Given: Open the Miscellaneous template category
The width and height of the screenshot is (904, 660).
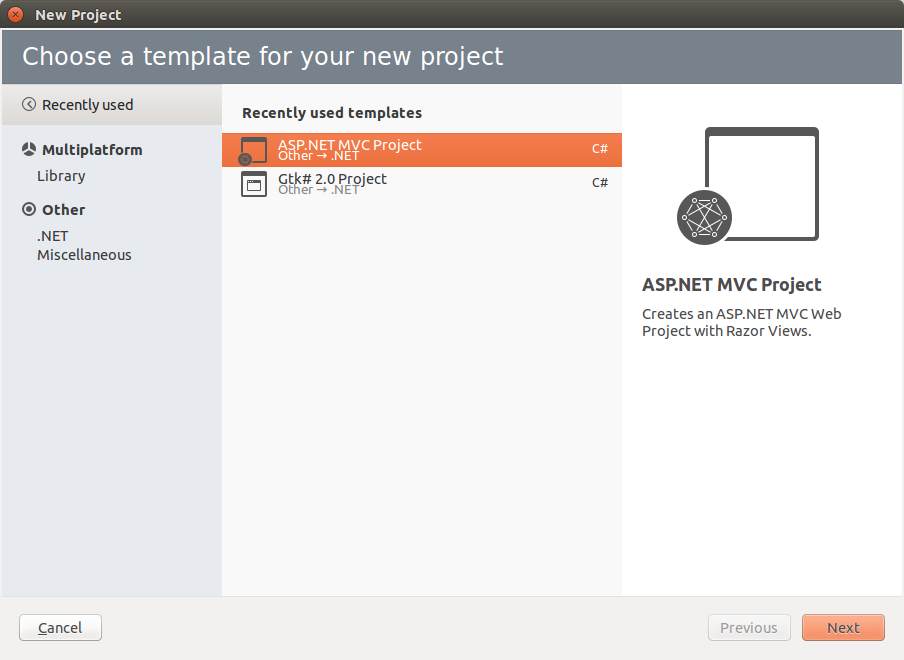Looking at the screenshot, I should (84, 255).
